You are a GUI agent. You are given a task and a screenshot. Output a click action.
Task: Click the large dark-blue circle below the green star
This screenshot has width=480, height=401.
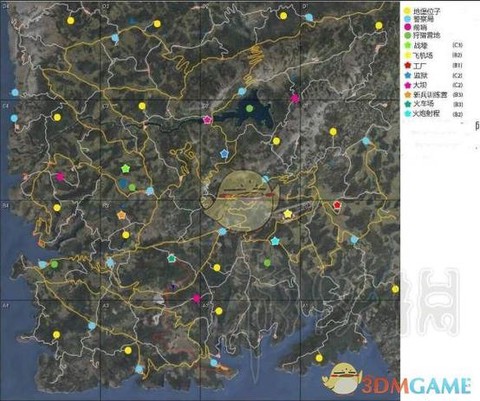tap(124, 183)
